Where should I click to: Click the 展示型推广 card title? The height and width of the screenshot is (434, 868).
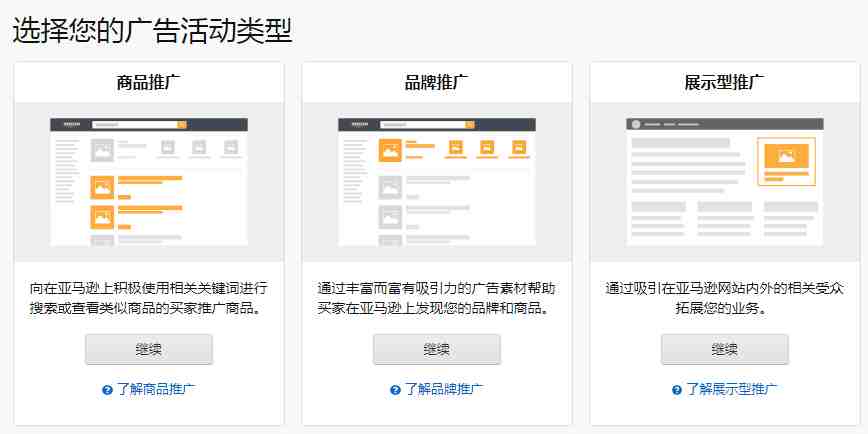[725, 82]
